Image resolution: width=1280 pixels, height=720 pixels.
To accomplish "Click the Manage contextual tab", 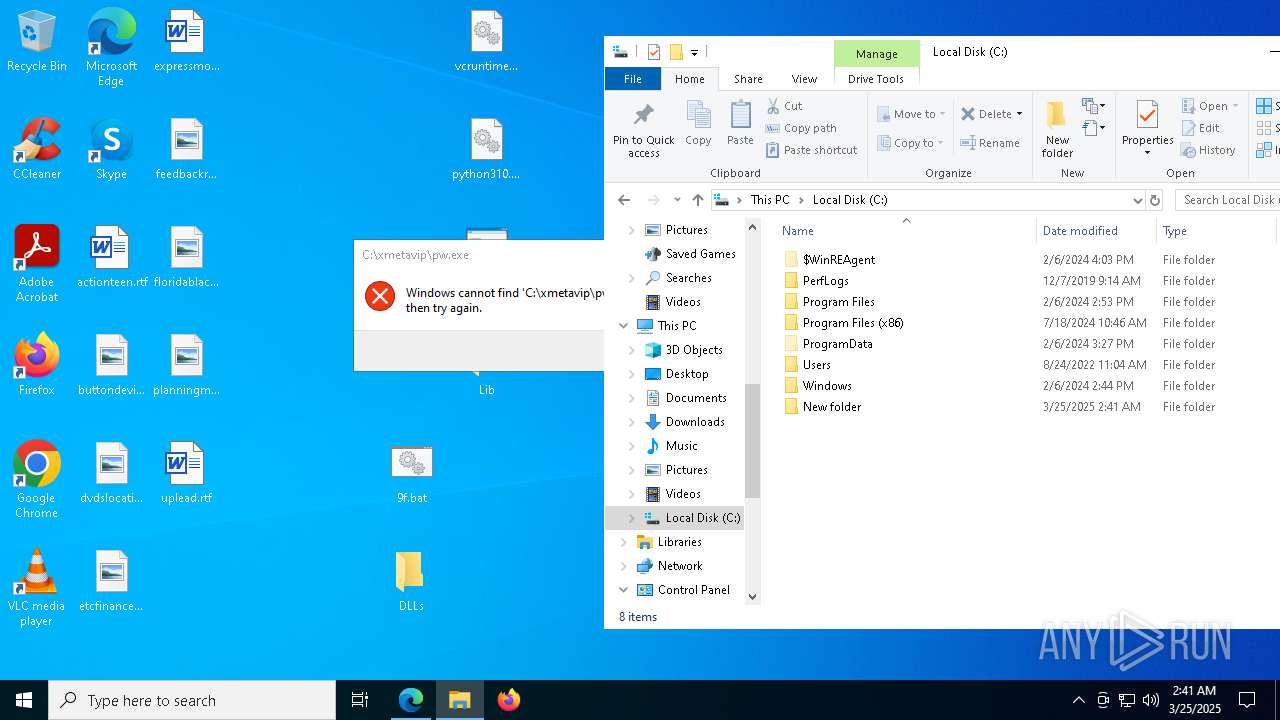I will tap(876, 54).
